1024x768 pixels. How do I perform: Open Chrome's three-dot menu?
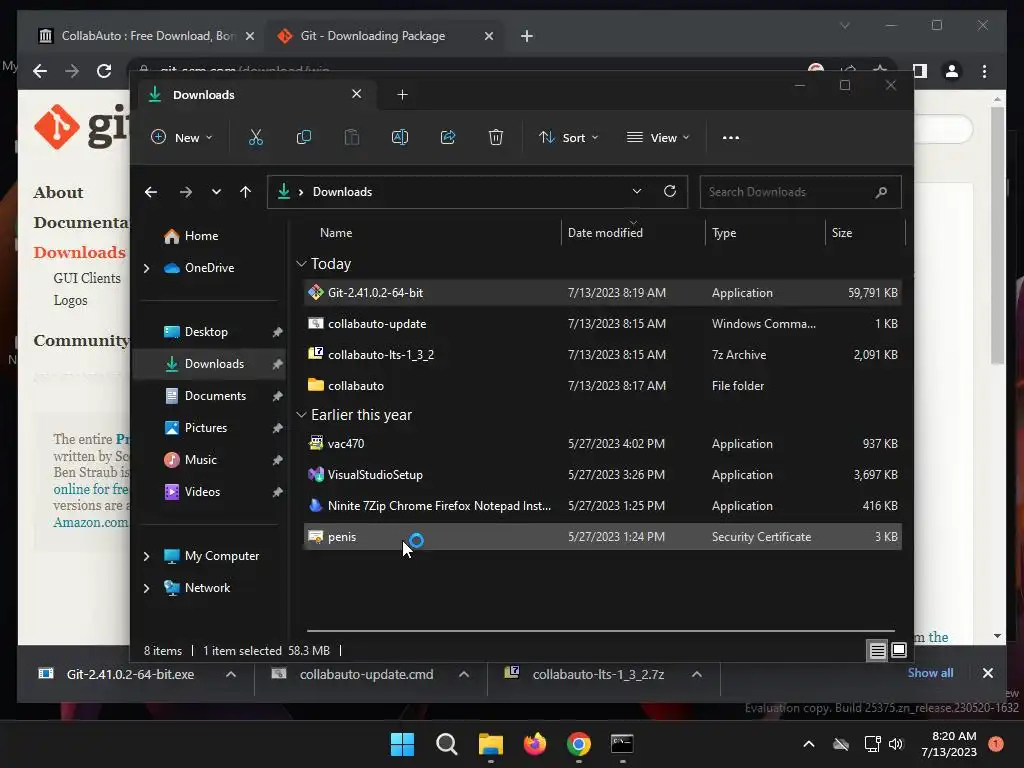pyautogui.click(x=984, y=71)
